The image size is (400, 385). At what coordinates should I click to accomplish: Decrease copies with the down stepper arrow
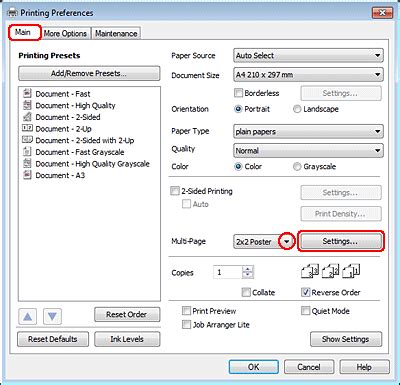click(x=248, y=275)
